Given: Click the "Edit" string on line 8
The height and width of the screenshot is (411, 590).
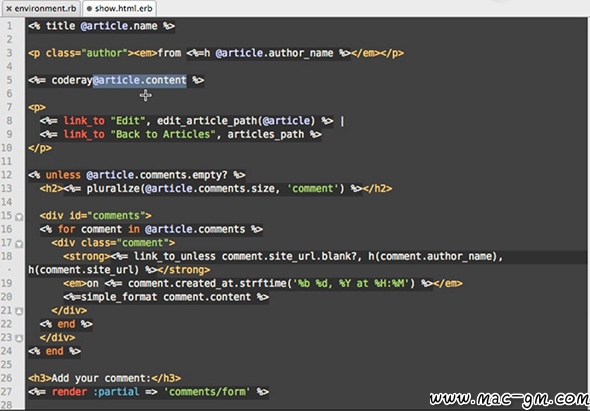Looking at the screenshot, I should click(x=128, y=121).
